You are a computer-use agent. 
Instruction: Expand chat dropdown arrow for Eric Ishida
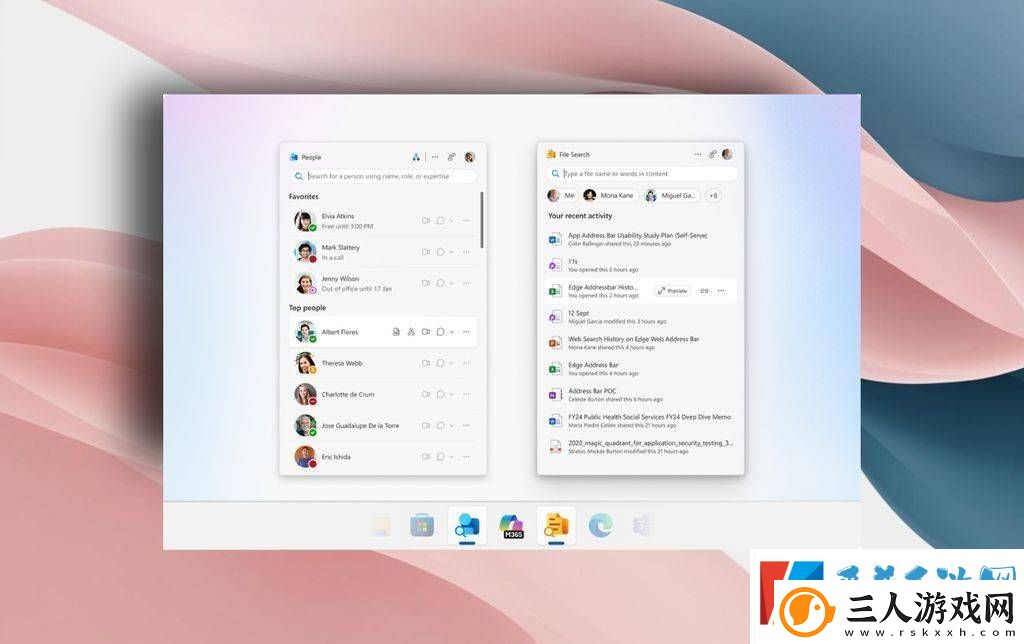(451, 457)
